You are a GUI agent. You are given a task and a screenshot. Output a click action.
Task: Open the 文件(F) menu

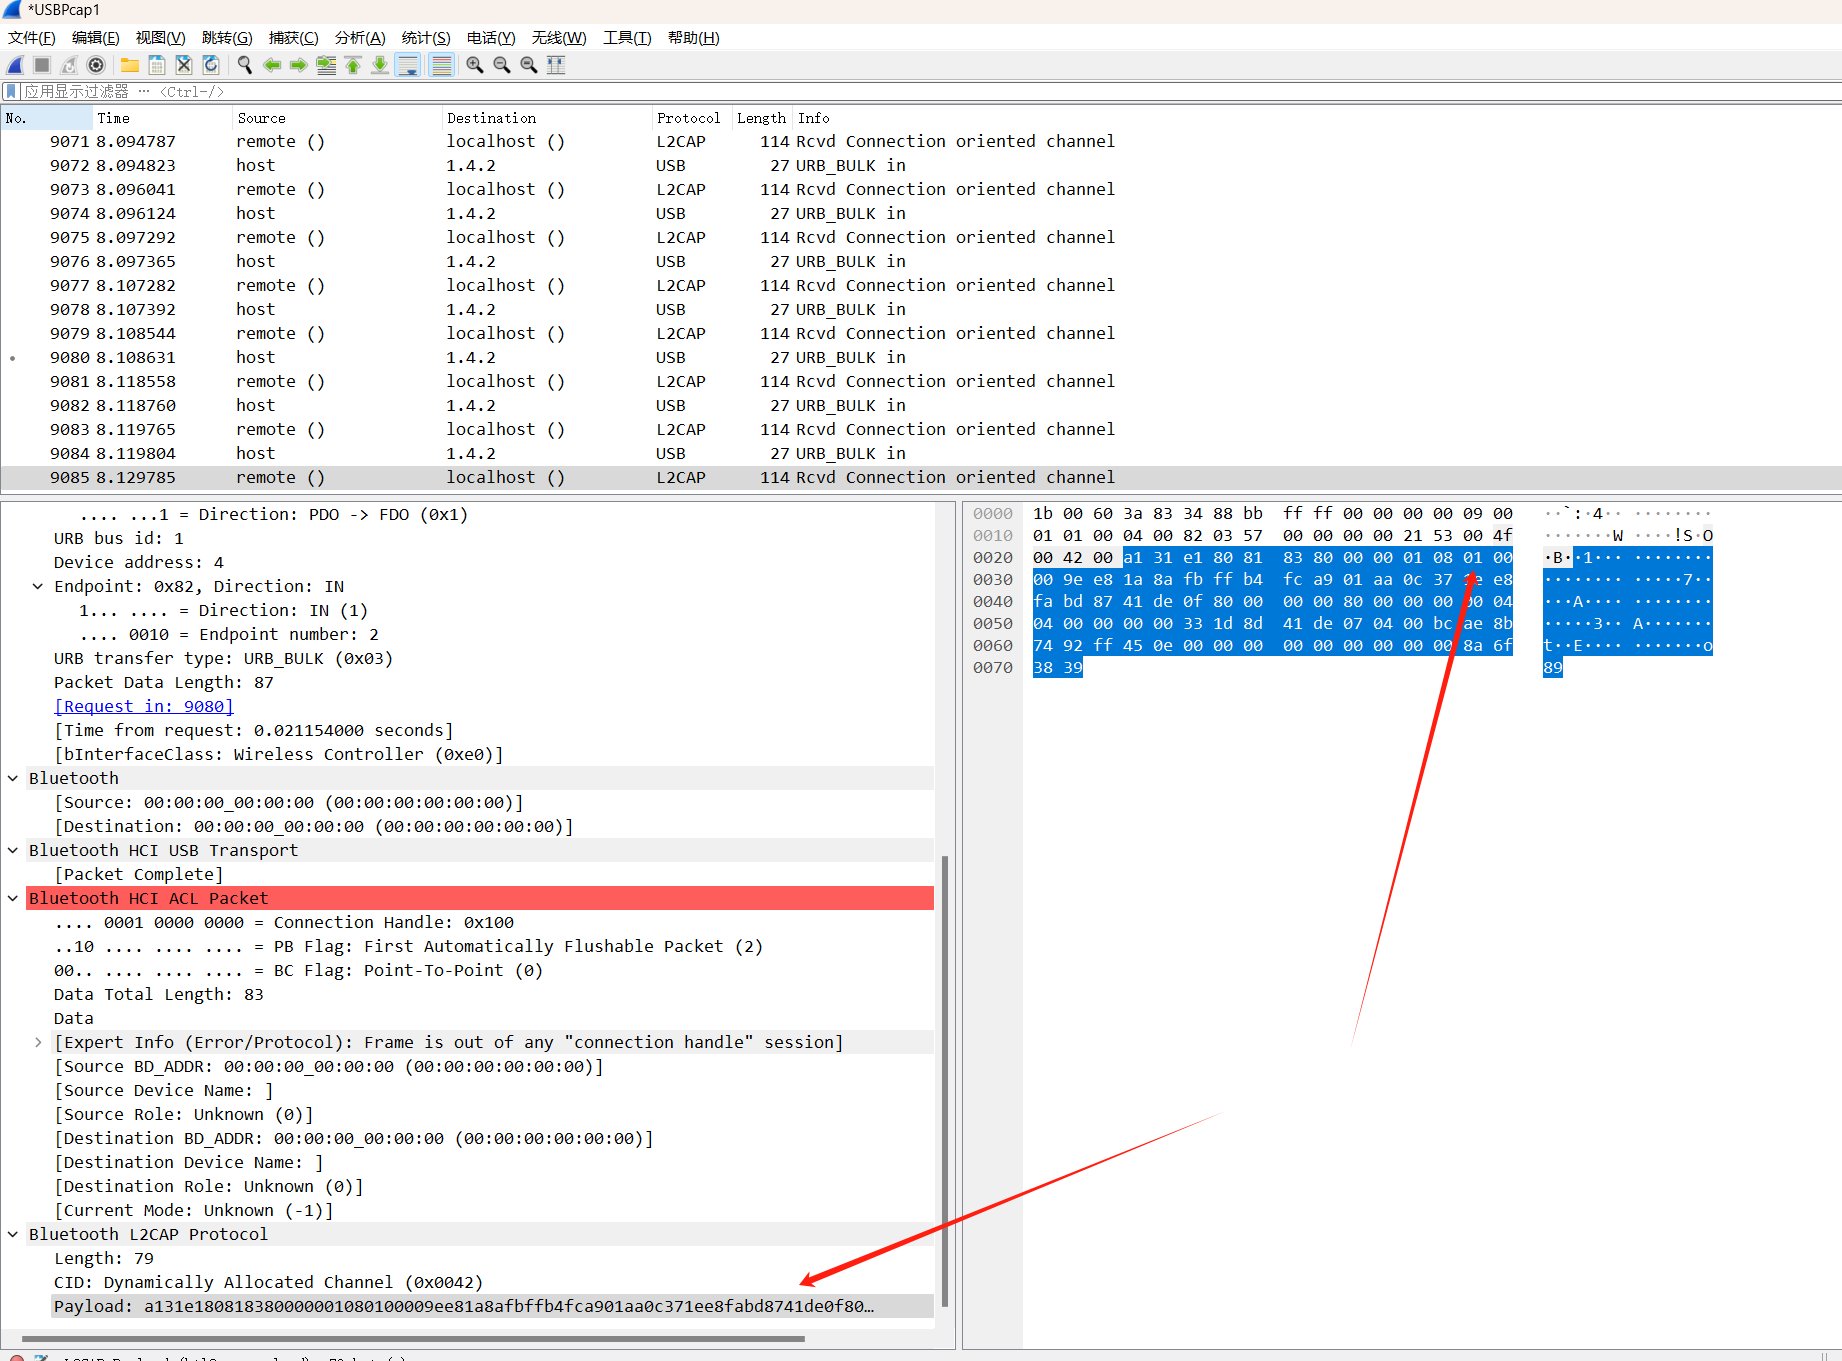[x=32, y=38]
